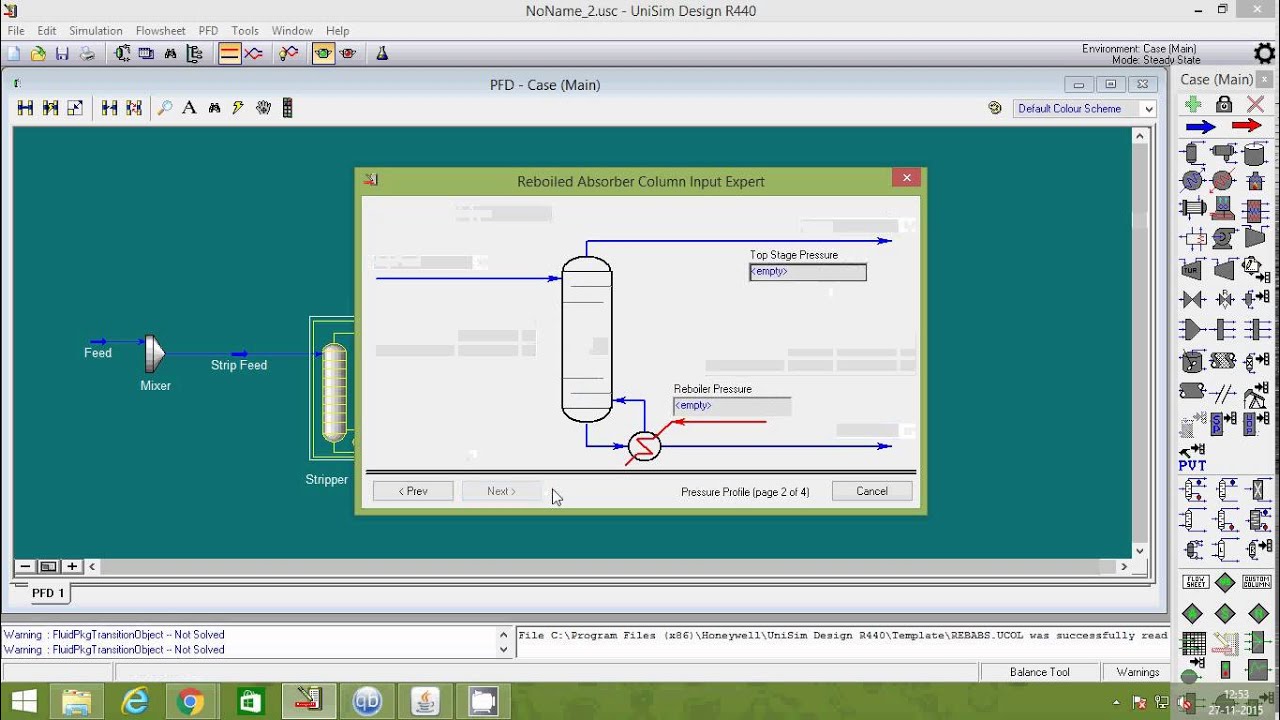
Task: Open Google Chrome from taskbar
Action: click(191, 702)
